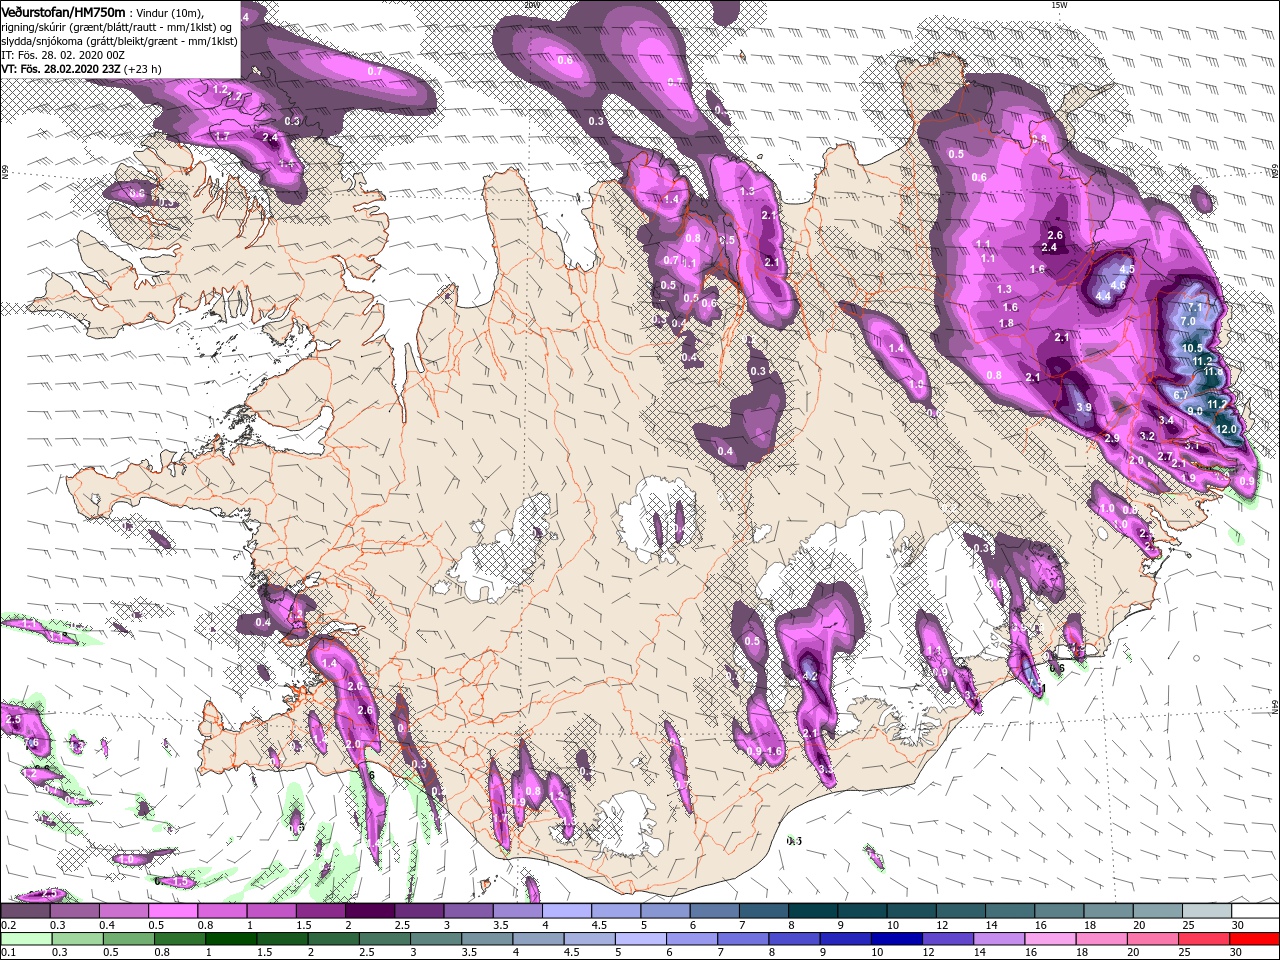Click the 2.9 precipitation value on map
Image resolution: width=1280 pixels, height=960 pixels.
click(1111, 439)
